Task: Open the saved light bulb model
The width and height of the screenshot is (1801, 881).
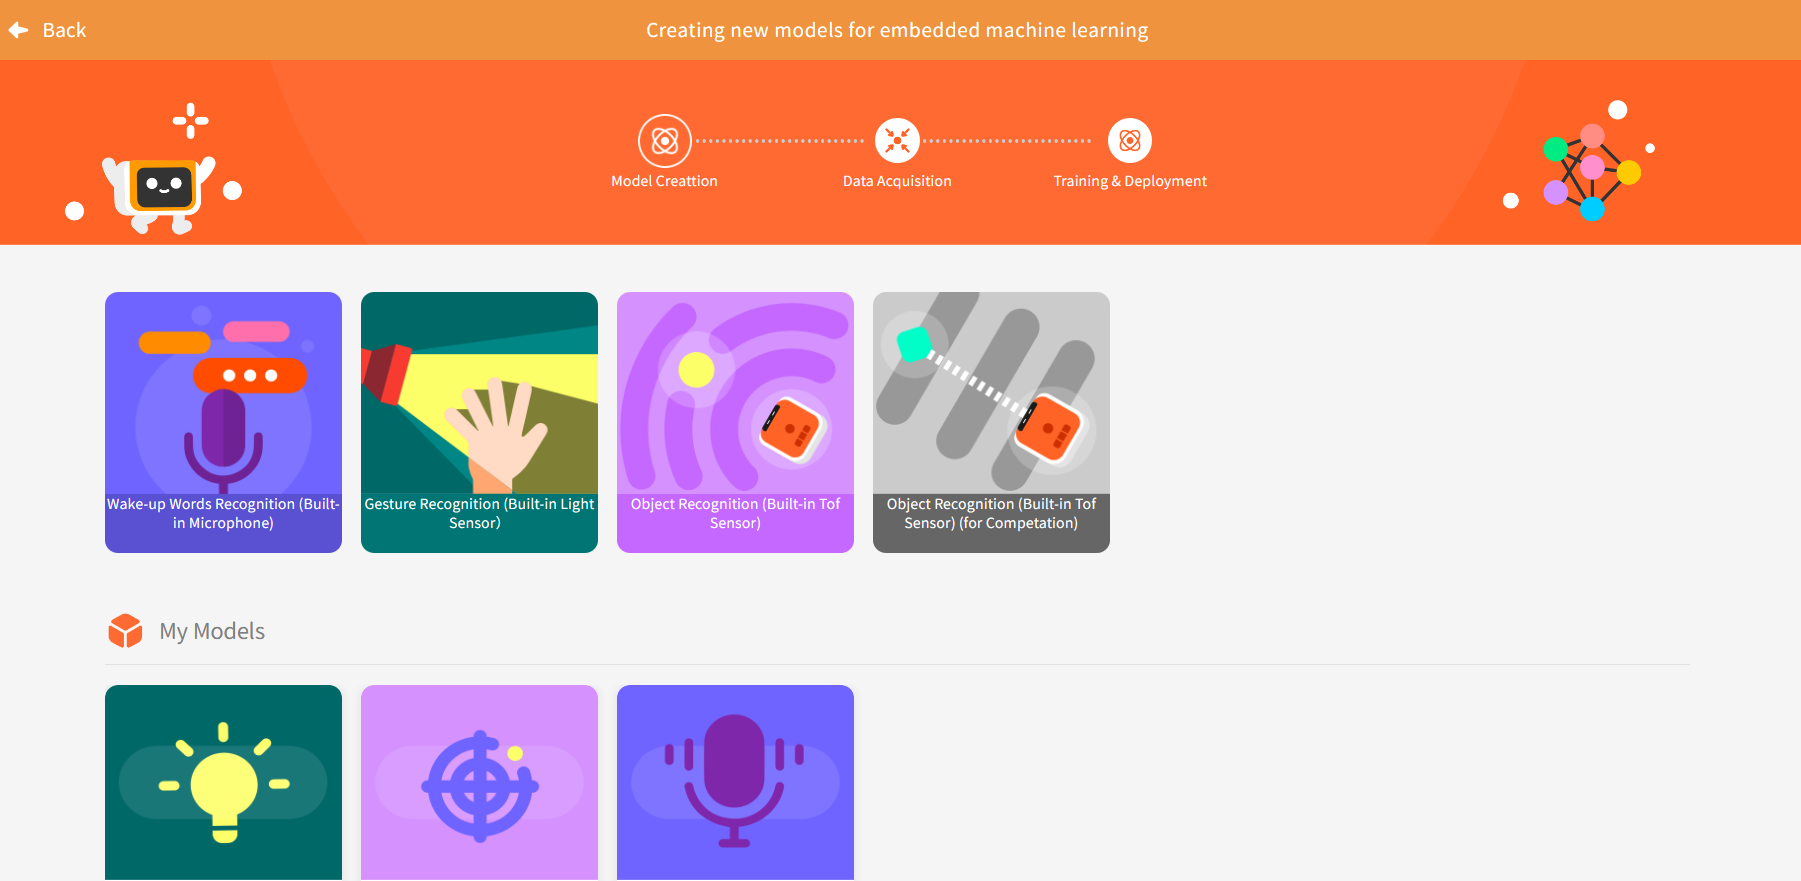Action: tap(223, 782)
